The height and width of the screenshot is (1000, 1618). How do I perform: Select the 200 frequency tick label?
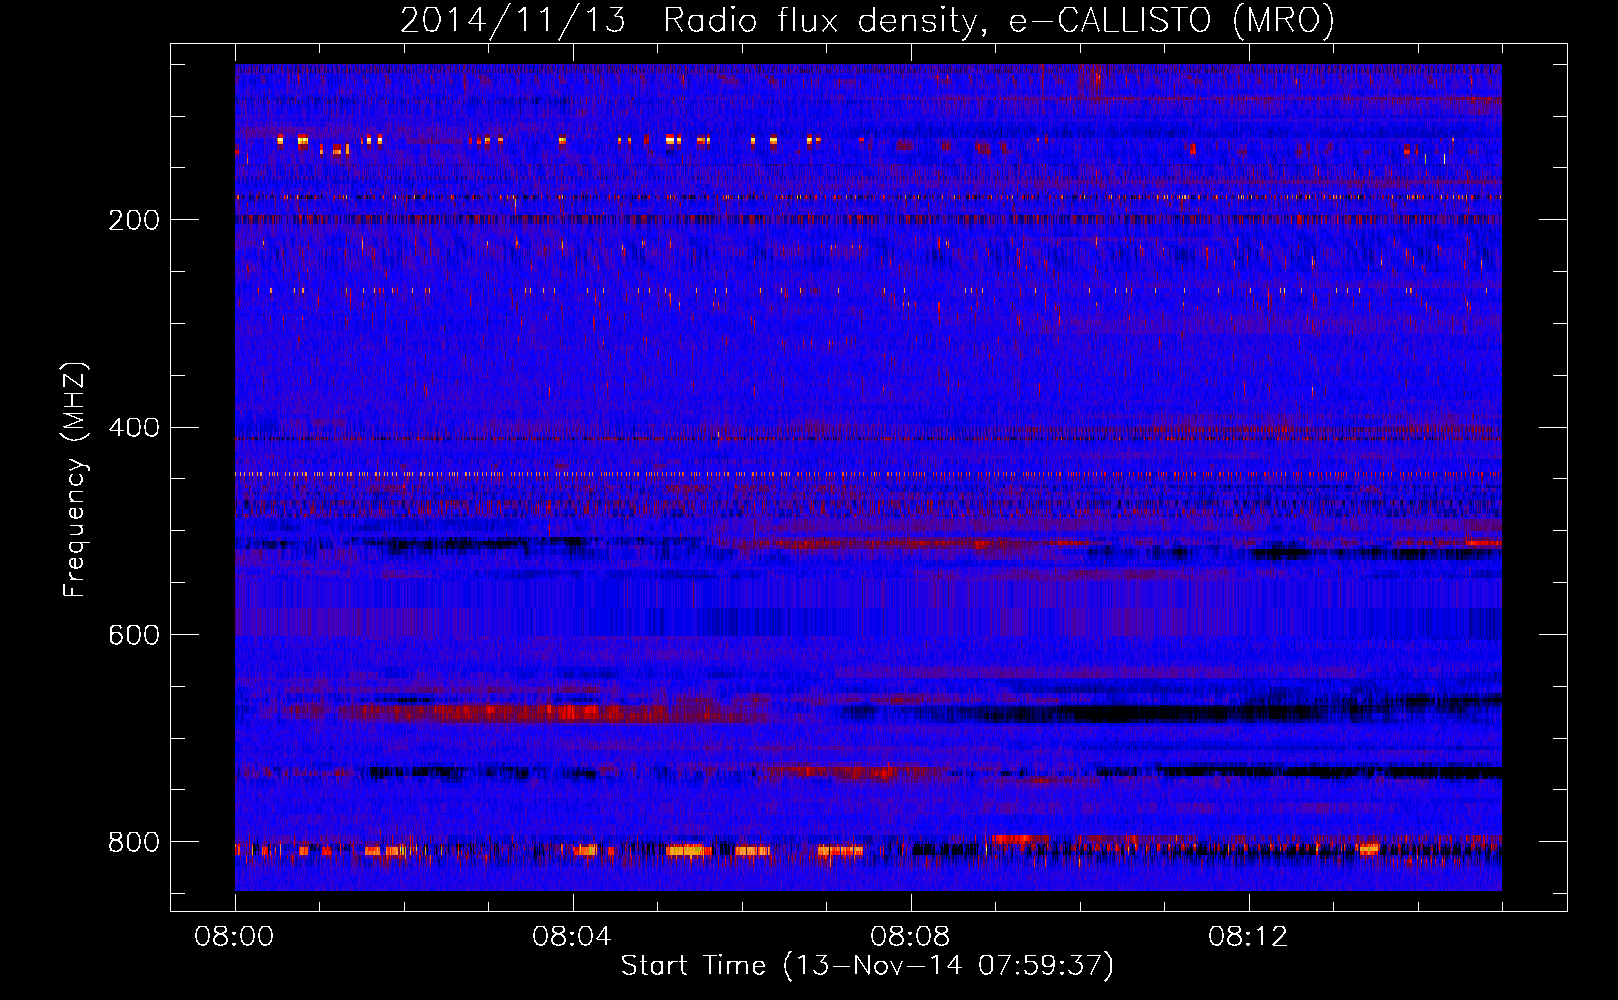(134, 220)
